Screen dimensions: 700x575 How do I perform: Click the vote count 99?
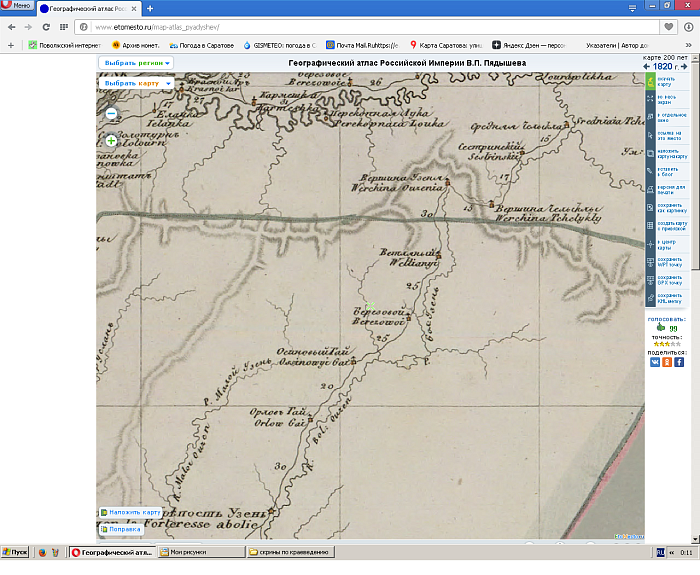pos(673,328)
